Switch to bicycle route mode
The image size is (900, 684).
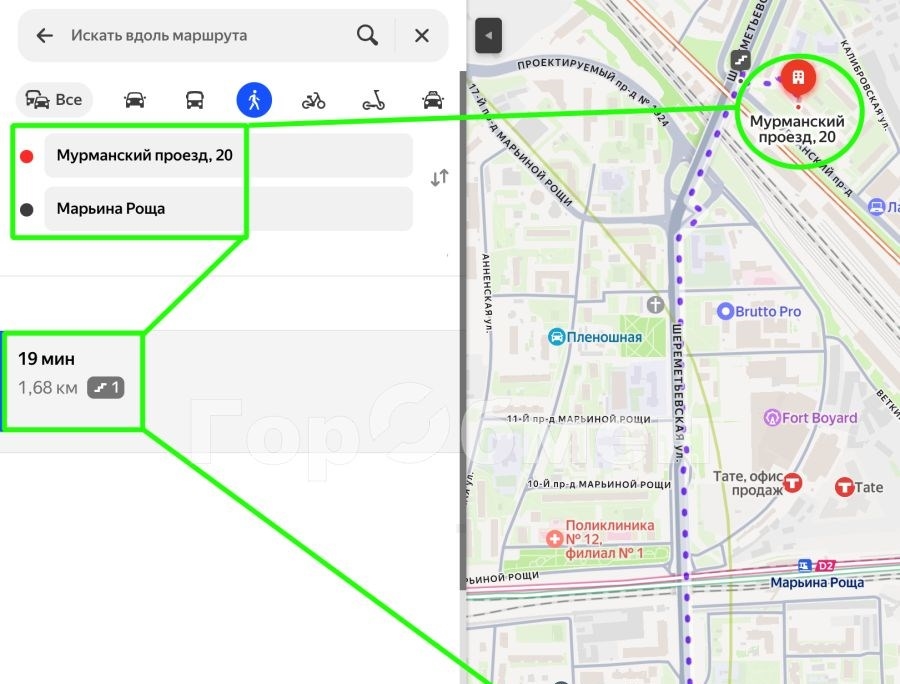314,100
